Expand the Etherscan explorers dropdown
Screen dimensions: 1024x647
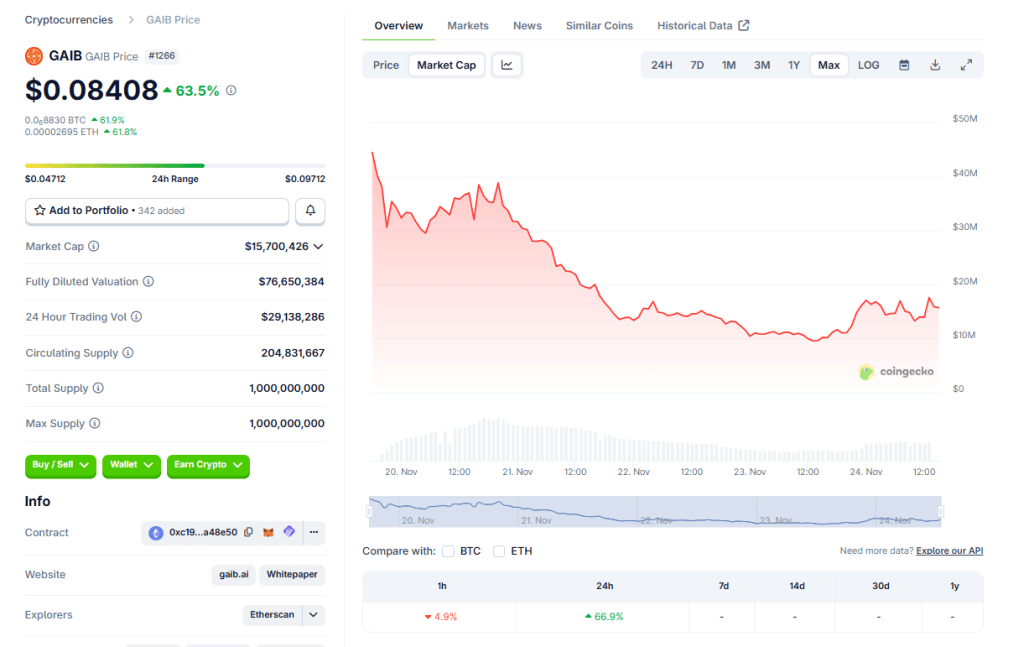pyautogui.click(x=314, y=615)
